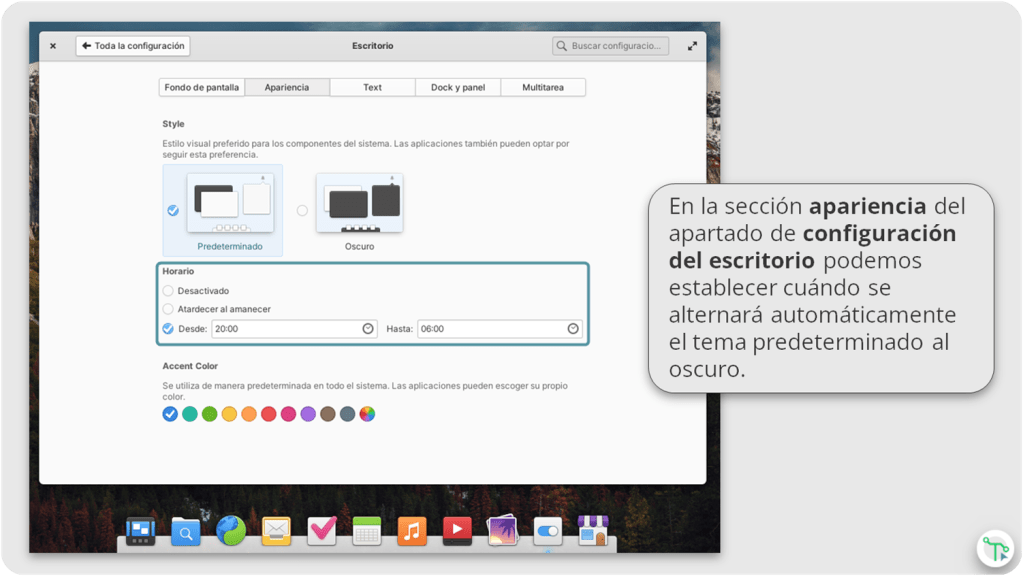Open the Dock y panel tab
Viewport: 1023px width, 576px height.
(x=458, y=88)
